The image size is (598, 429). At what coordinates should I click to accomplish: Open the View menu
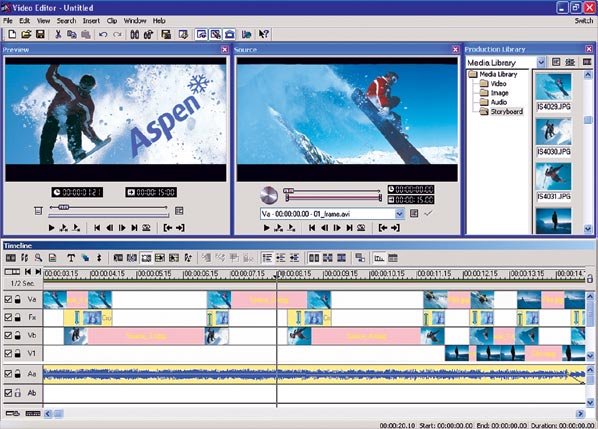[43, 21]
